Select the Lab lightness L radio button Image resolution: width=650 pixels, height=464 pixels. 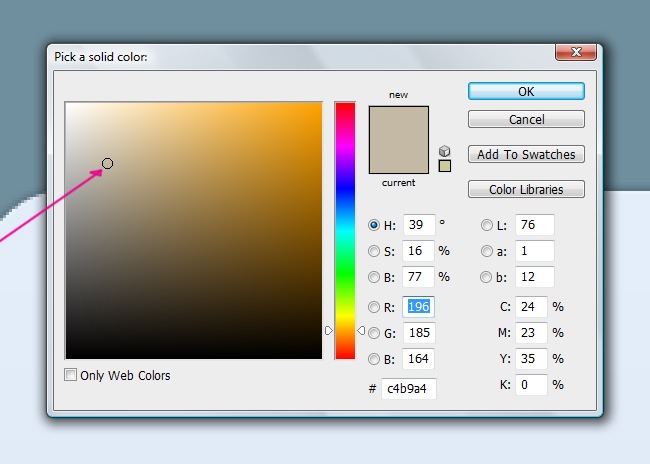[x=487, y=225]
